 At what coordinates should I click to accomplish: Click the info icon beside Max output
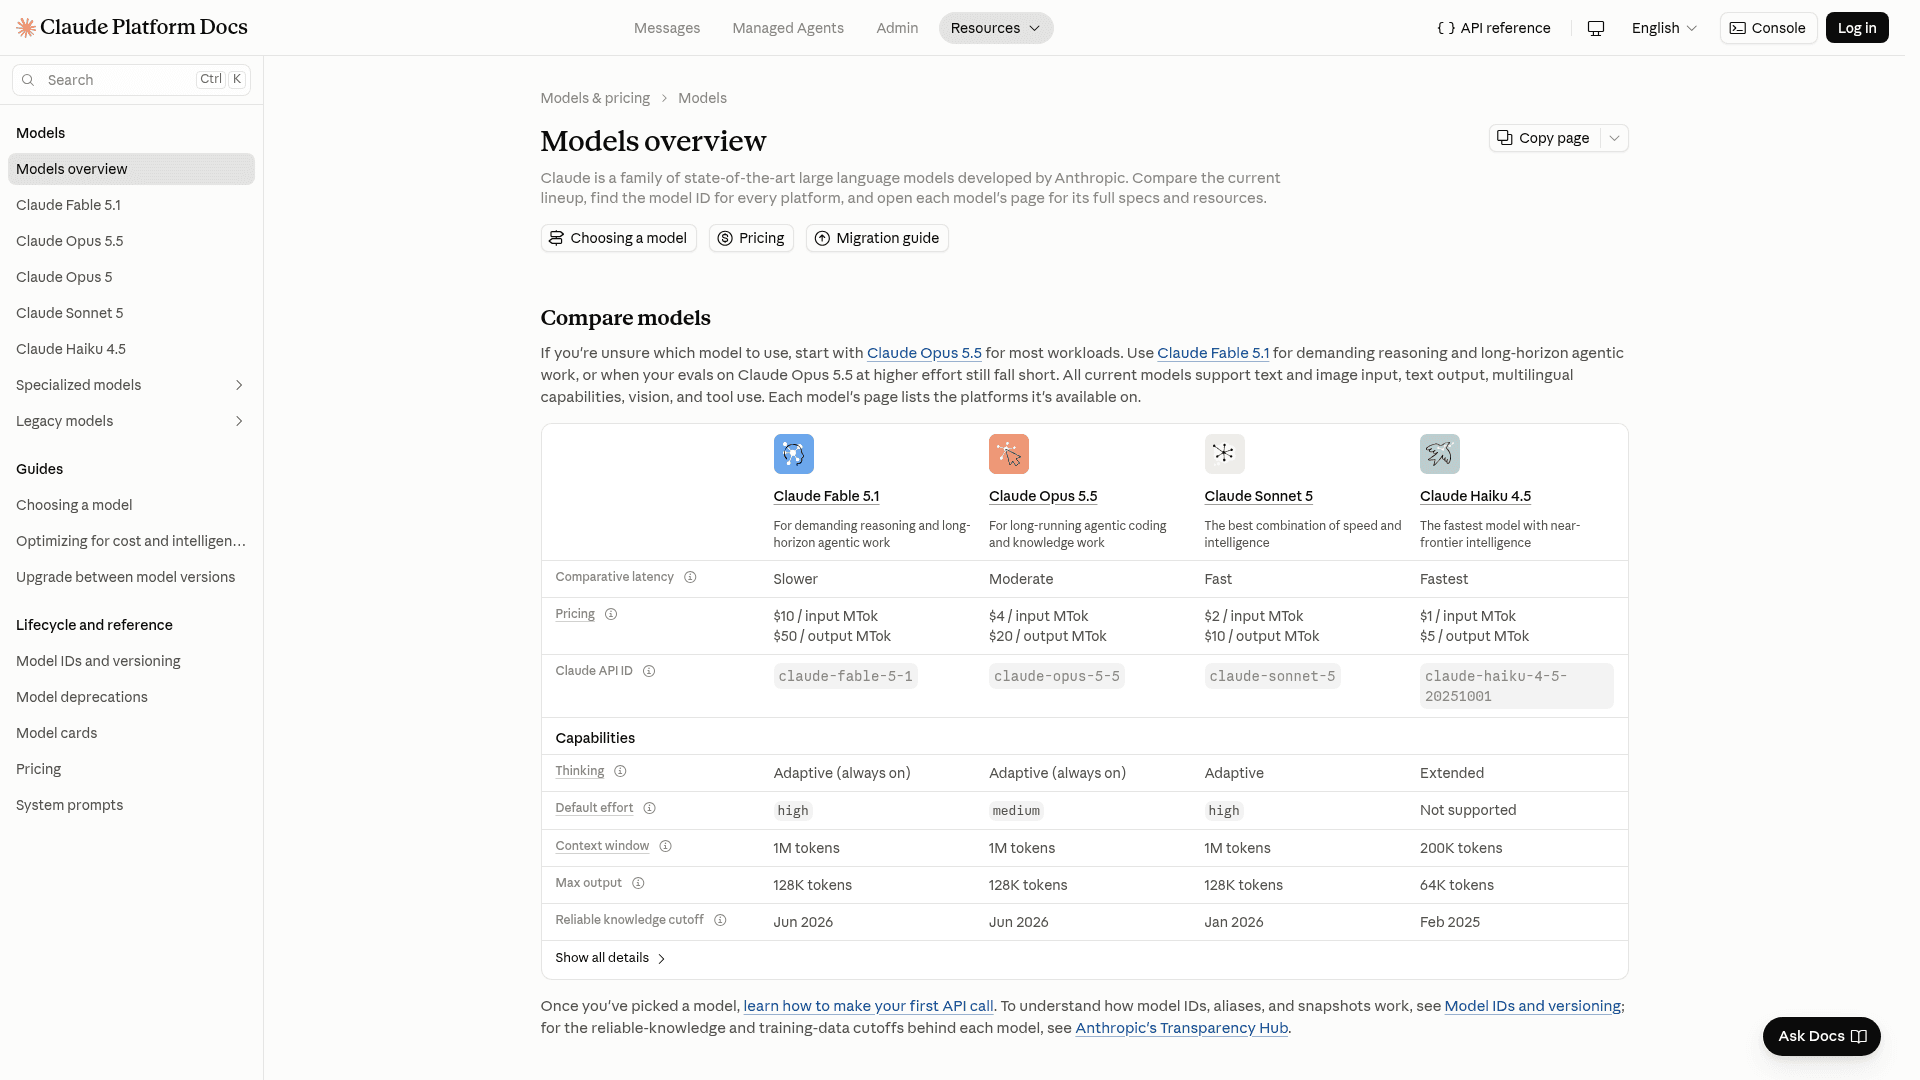point(638,883)
